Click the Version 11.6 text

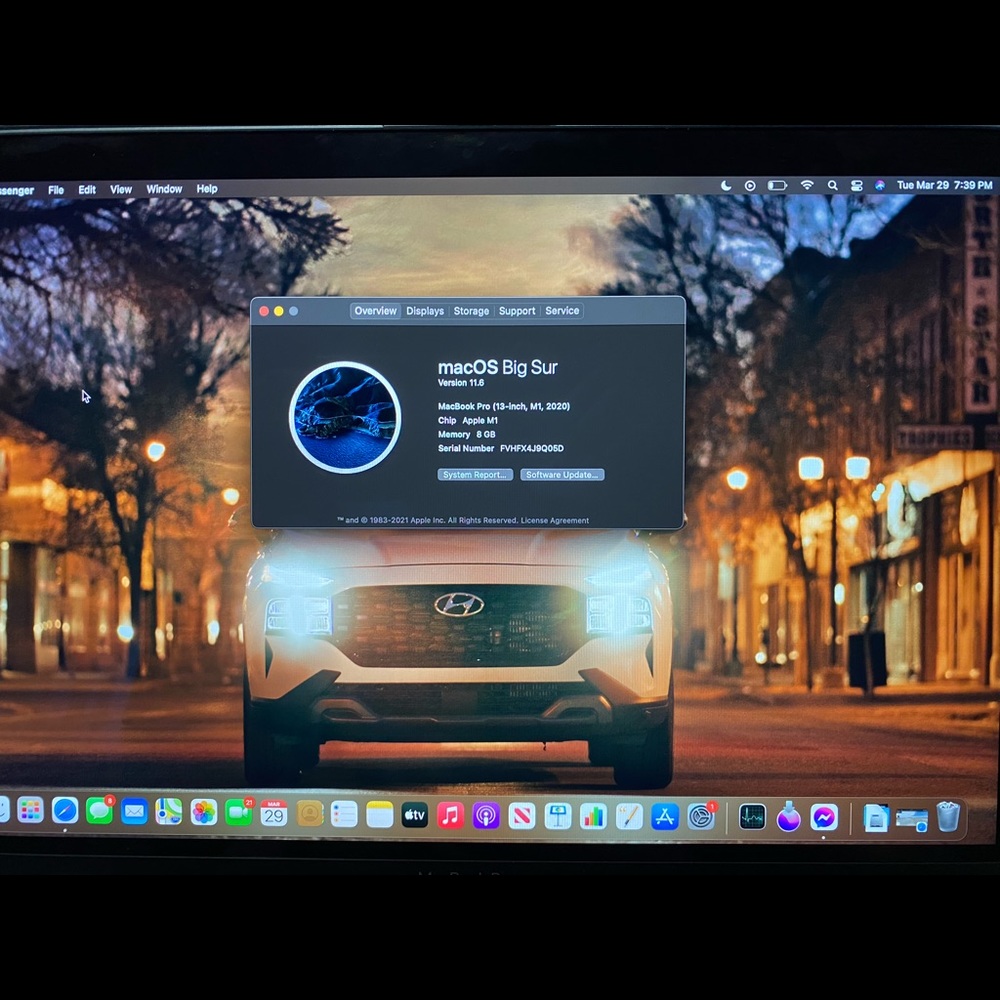(x=460, y=383)
